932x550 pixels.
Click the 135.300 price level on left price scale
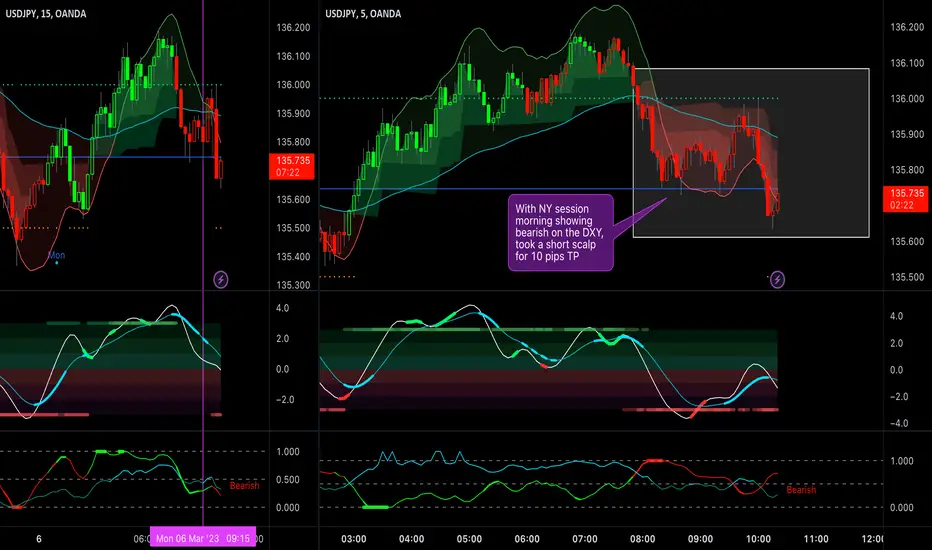[293, 285]
